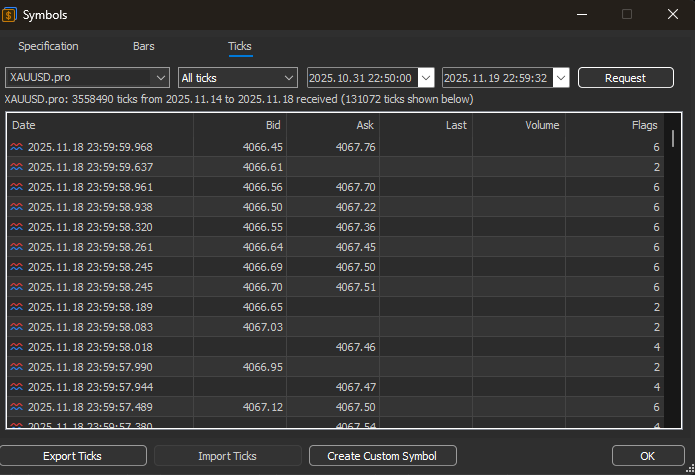Select bid value 4066.55
Viewport: 695px width, 475px height.
(x=262, y=227)
